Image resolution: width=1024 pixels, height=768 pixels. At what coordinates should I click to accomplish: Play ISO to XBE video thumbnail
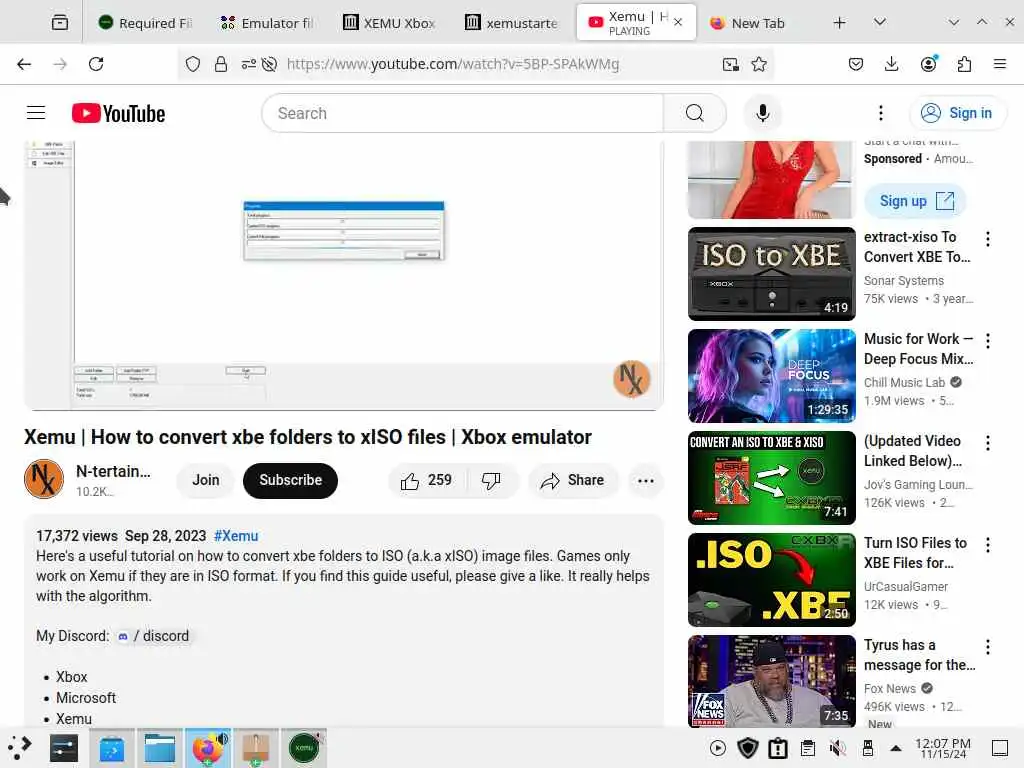pos(771,274)
